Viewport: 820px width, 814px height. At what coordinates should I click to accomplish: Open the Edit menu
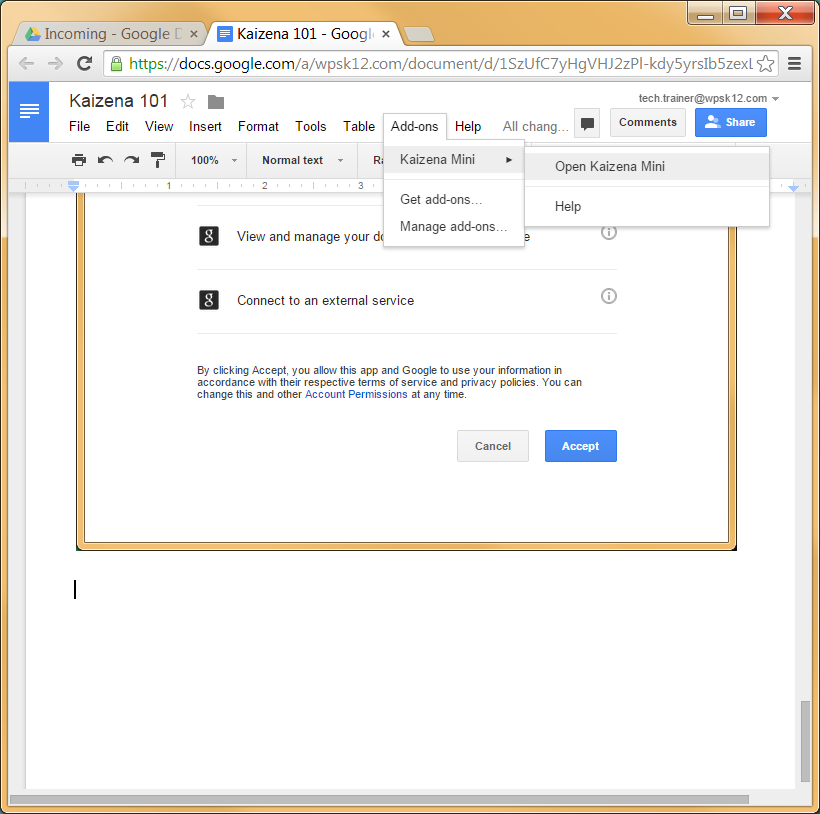[x=117, y=127]
